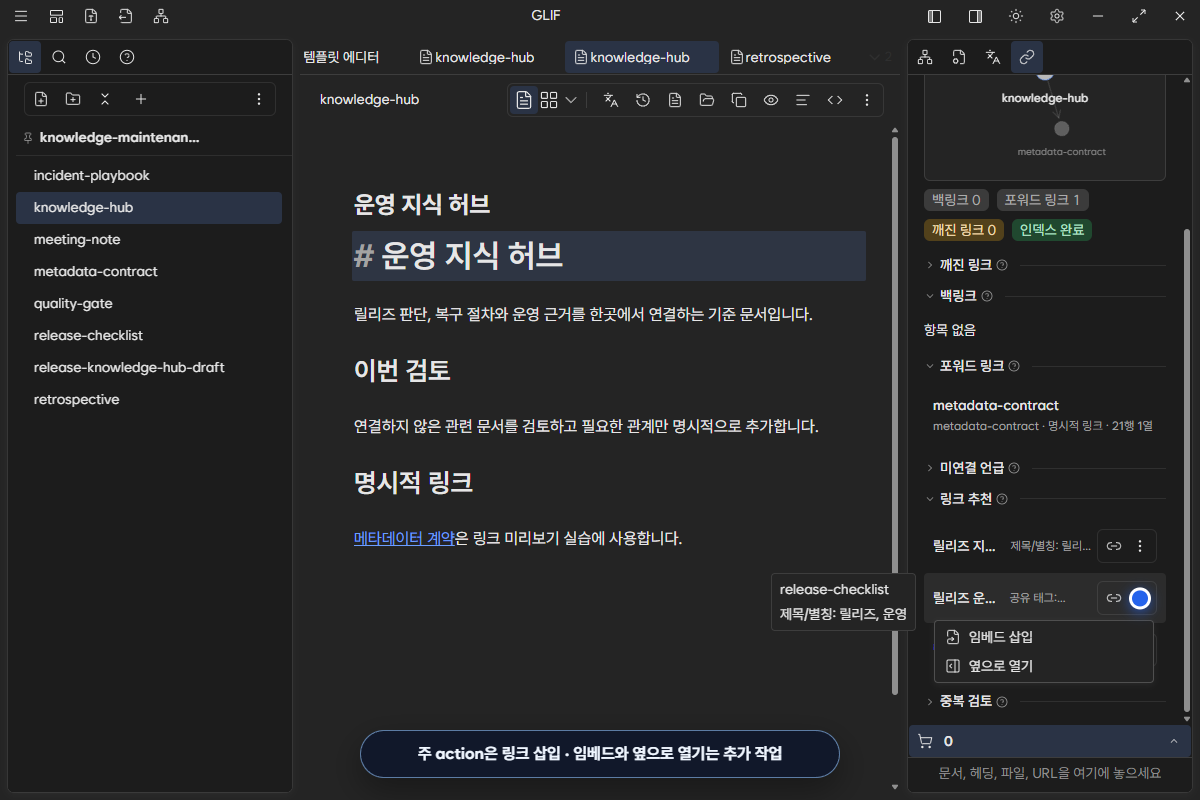Select the active second knowledge-hub tab
This screenshot has width=1200, height=800.
point(641,57)
